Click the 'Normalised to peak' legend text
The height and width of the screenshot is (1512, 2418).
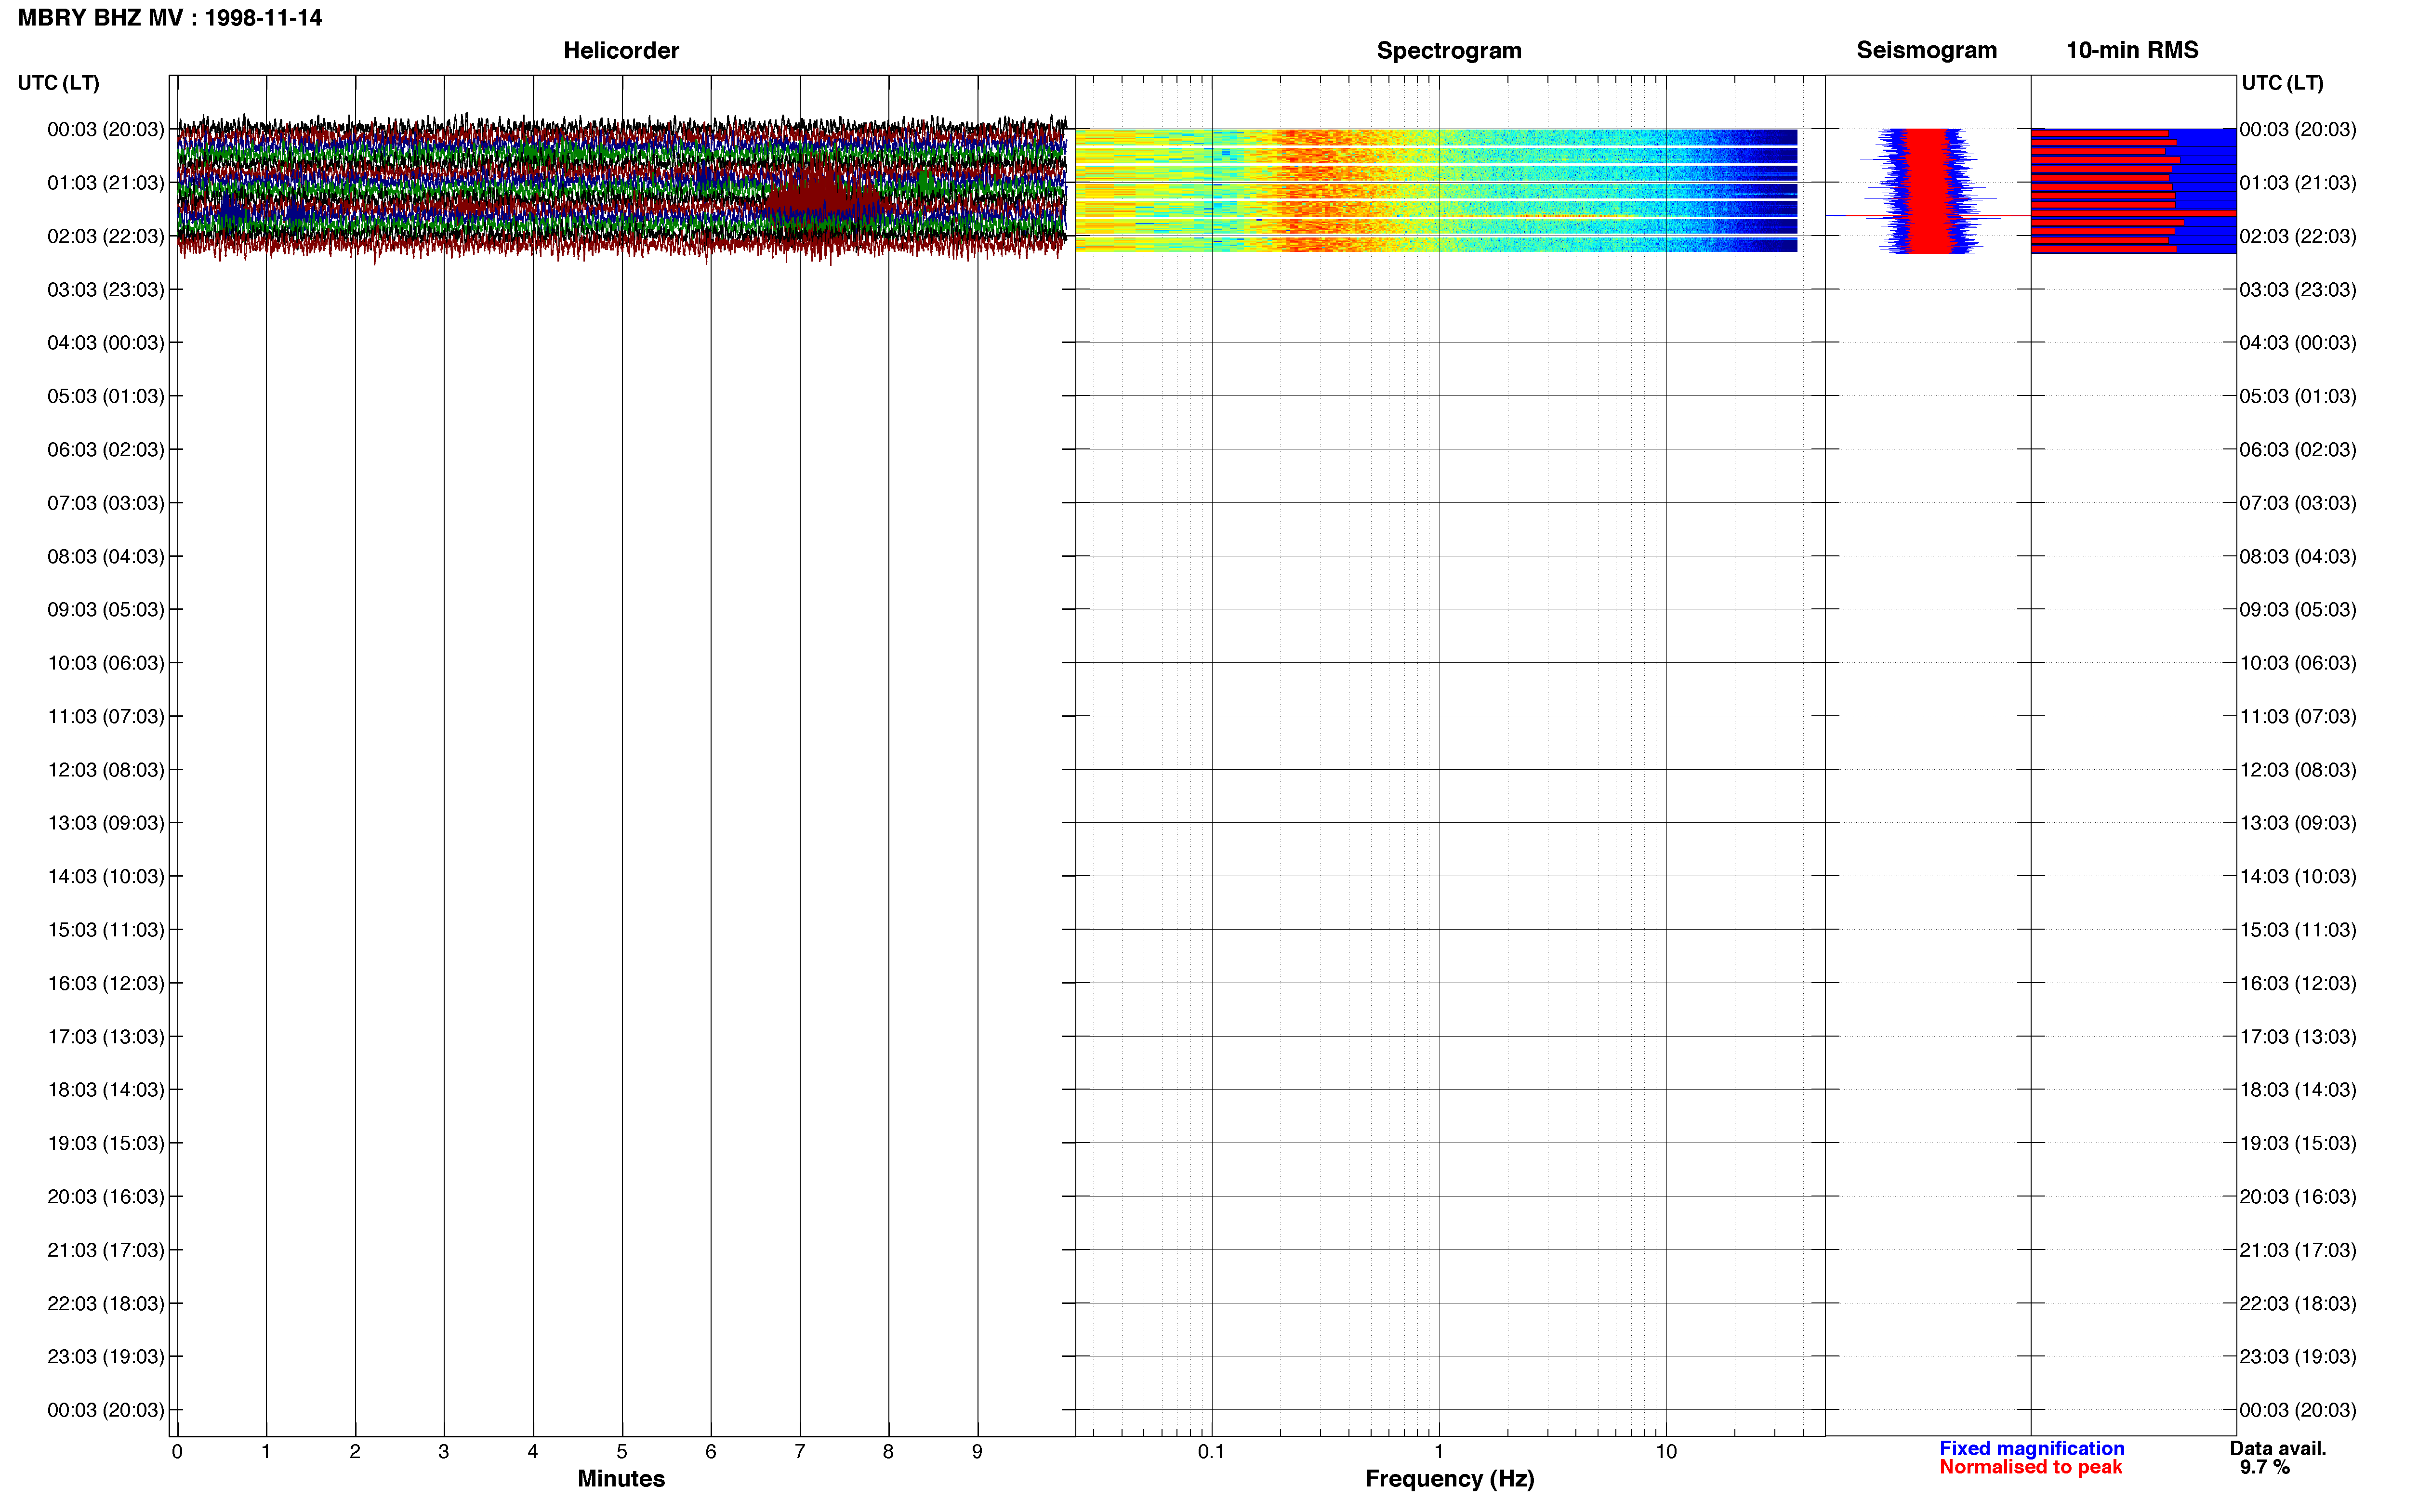point(2030,1467)
